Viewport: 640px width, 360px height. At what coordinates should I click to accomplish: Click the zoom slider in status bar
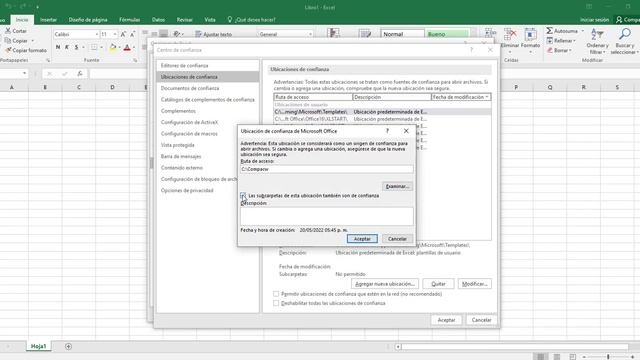(x=608, y=357)
